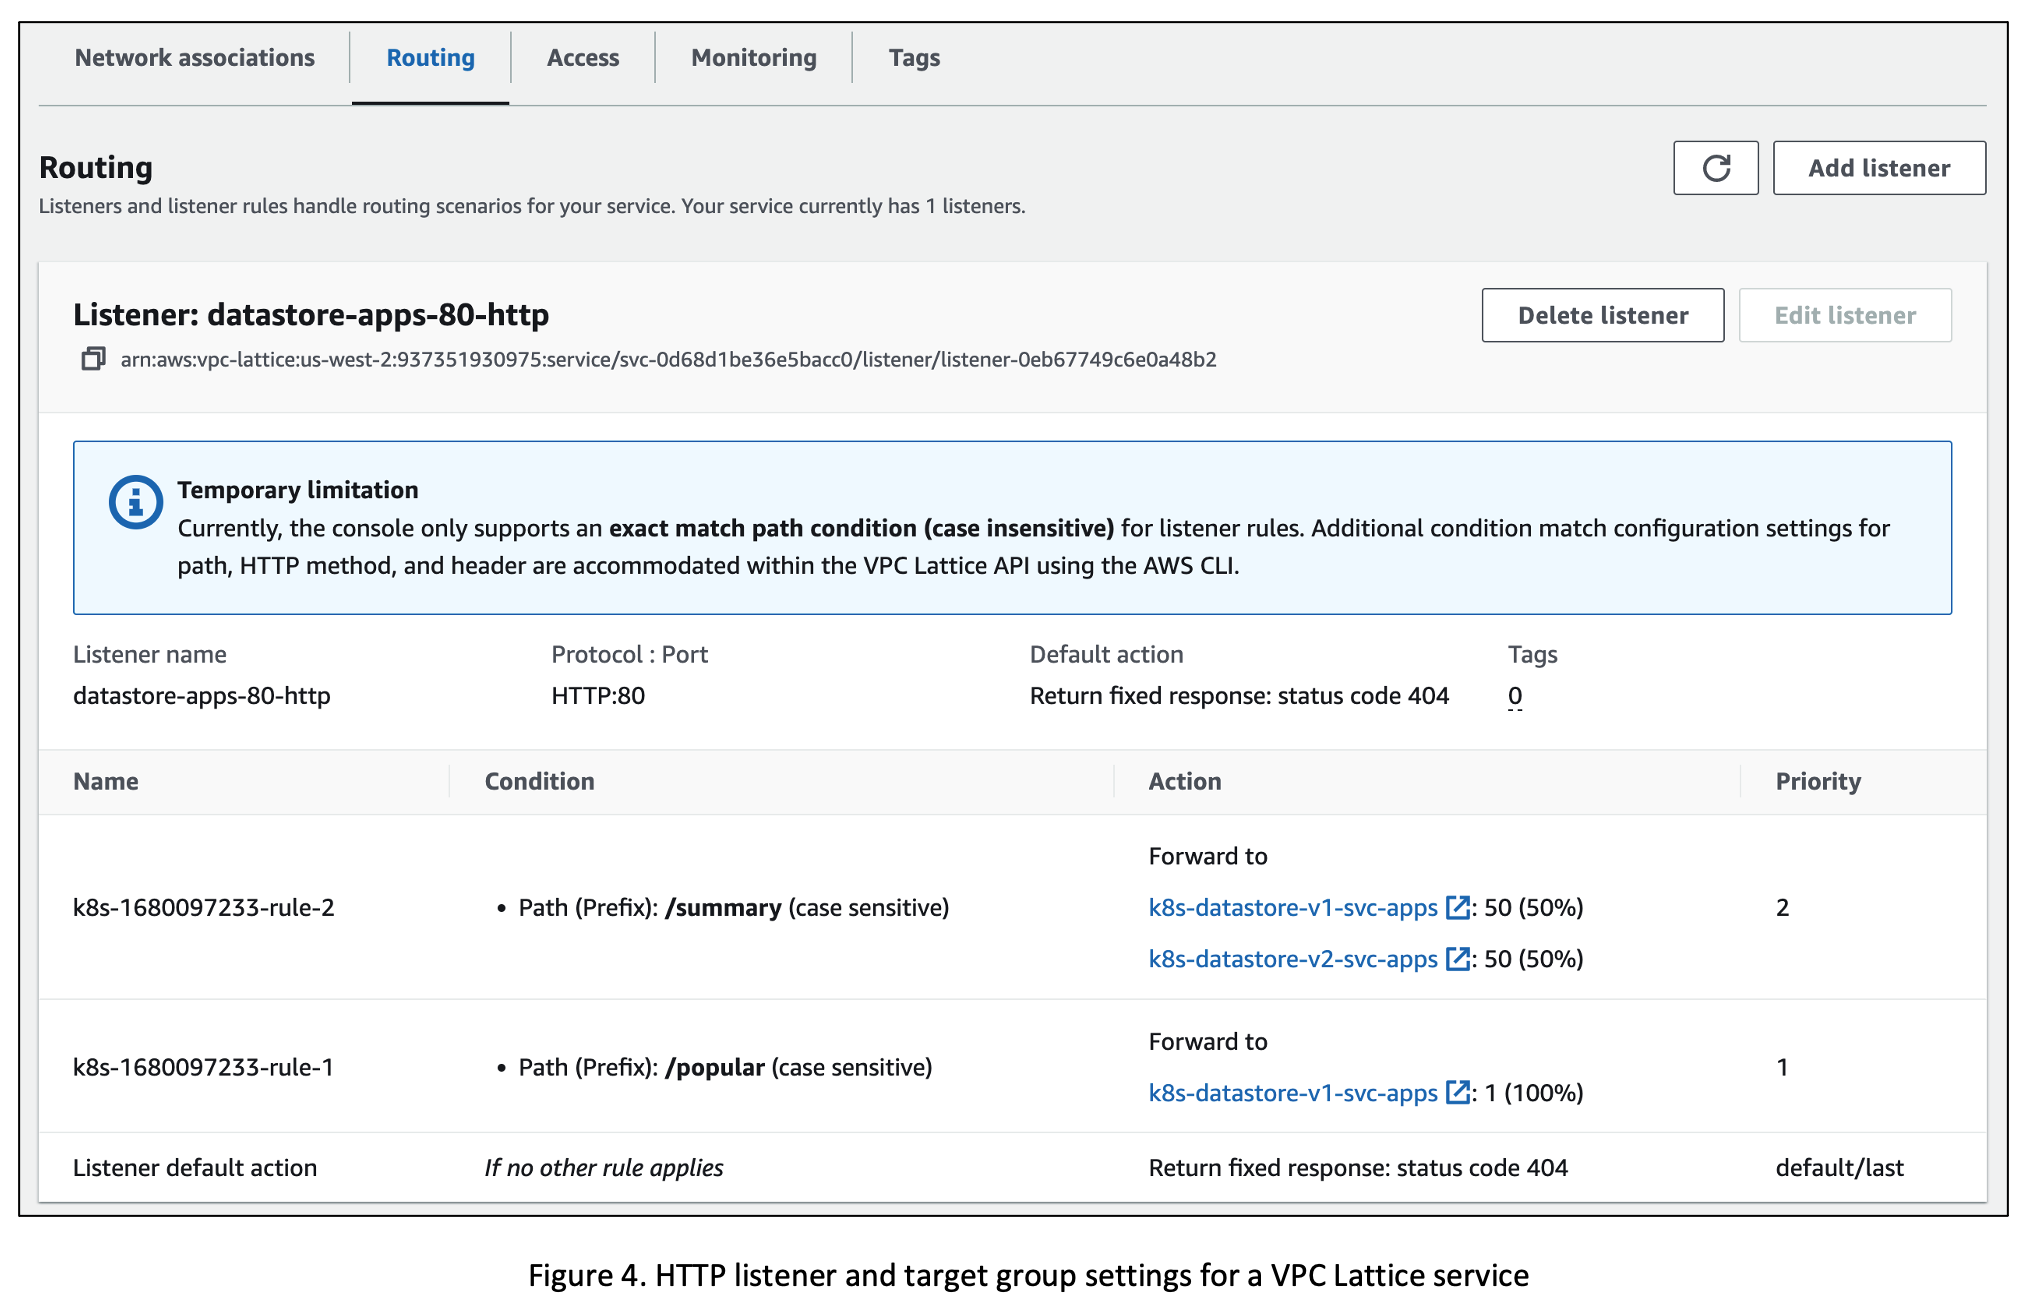Viewport: 2032px width, 1312px height.
Task: Copy the listener ARN using the copy icon
Action: click(x=91, y=358)
